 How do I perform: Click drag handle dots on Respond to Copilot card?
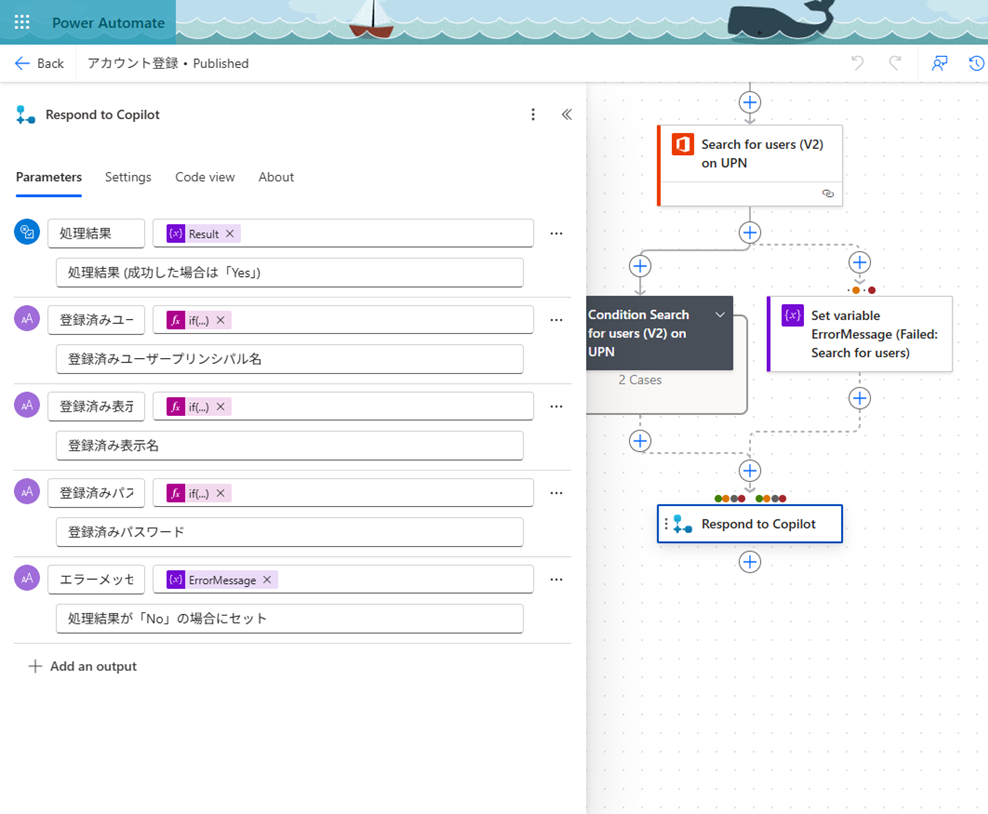[666, 524]
